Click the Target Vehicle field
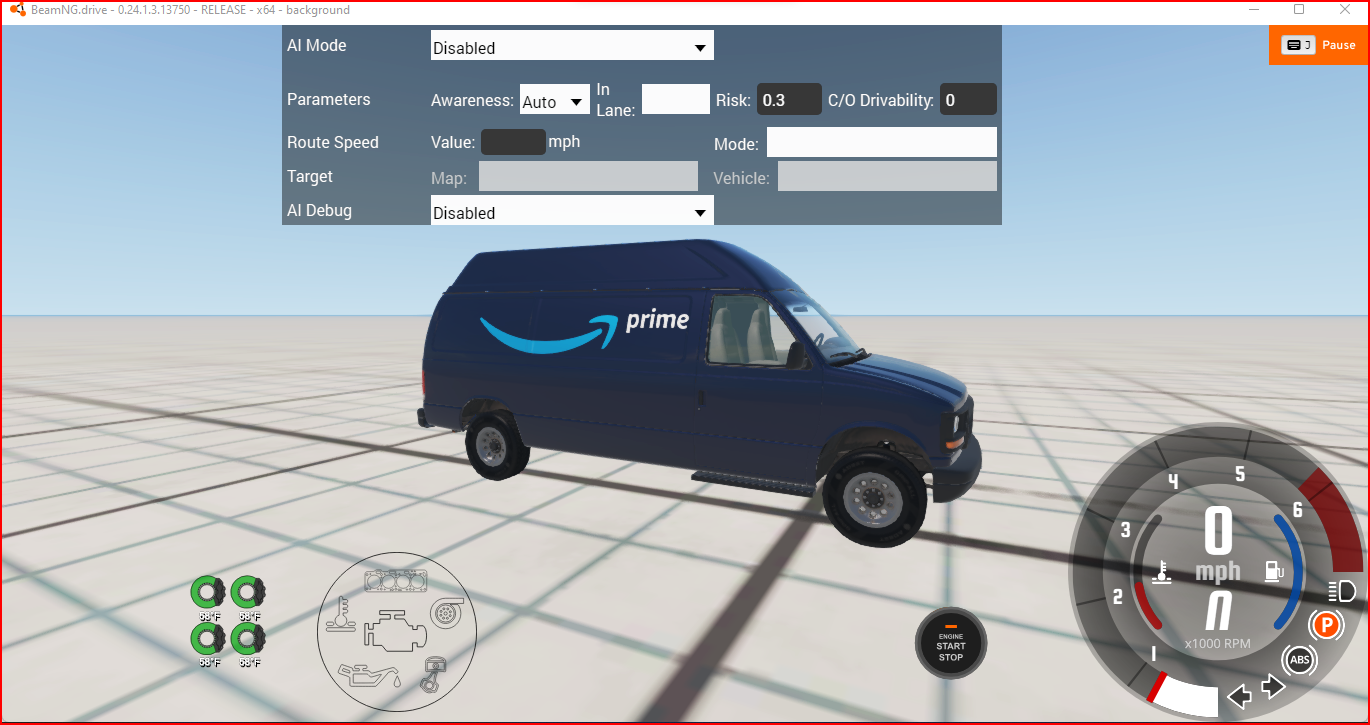Screen dimensions: 1370x725 pos(887,177)
